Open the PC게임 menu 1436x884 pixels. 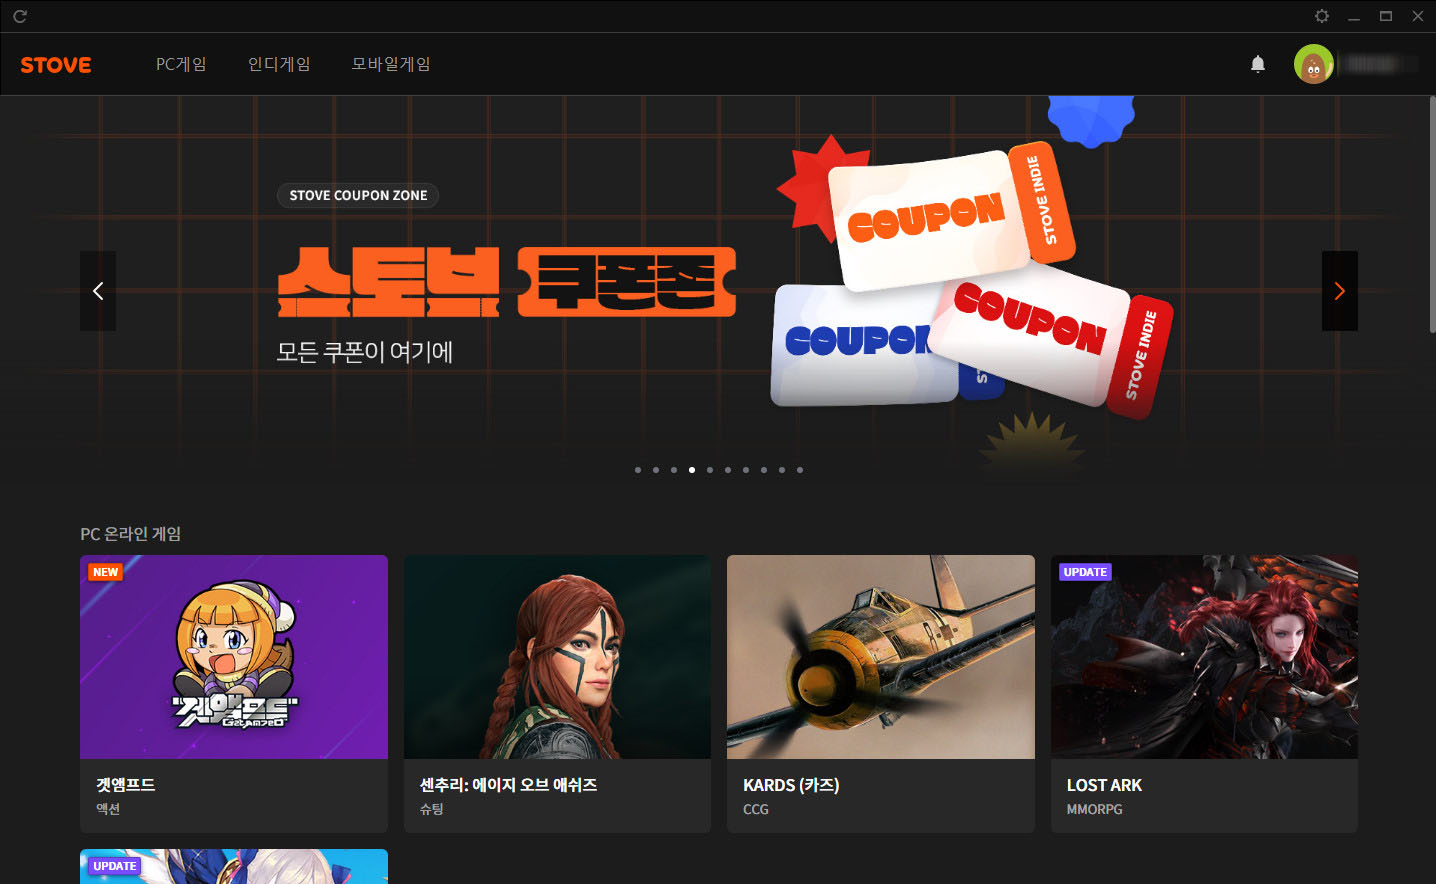(x=181, y=64)
